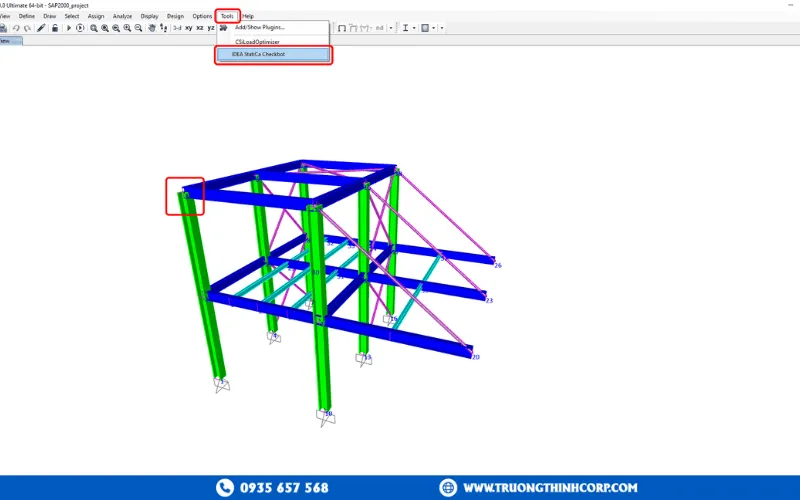Set view to xz plane
Screen dimensions: 800x500
pos(200,28)
